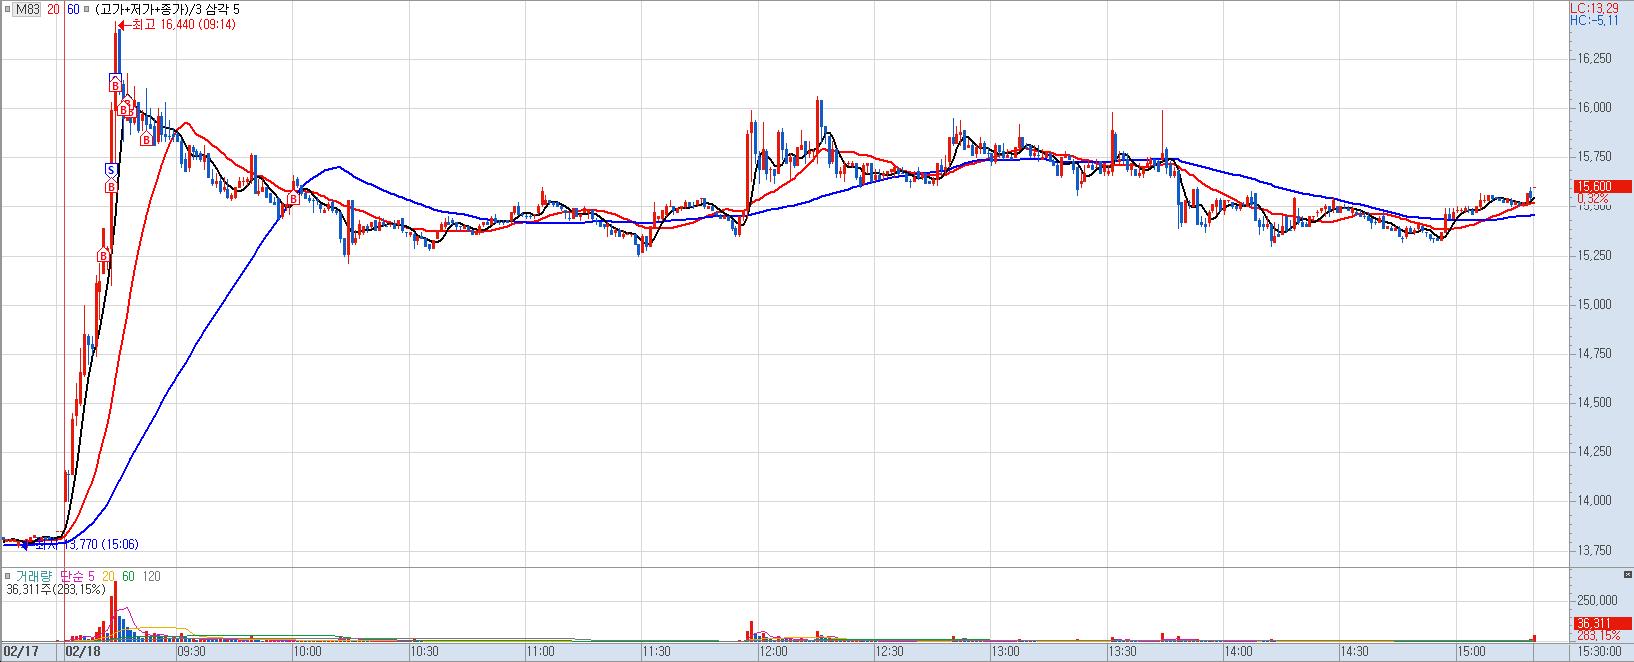The image size is (1634, 662).
Task: Click the 283,15% value on the volume axis
Action: coord(1597,635)
